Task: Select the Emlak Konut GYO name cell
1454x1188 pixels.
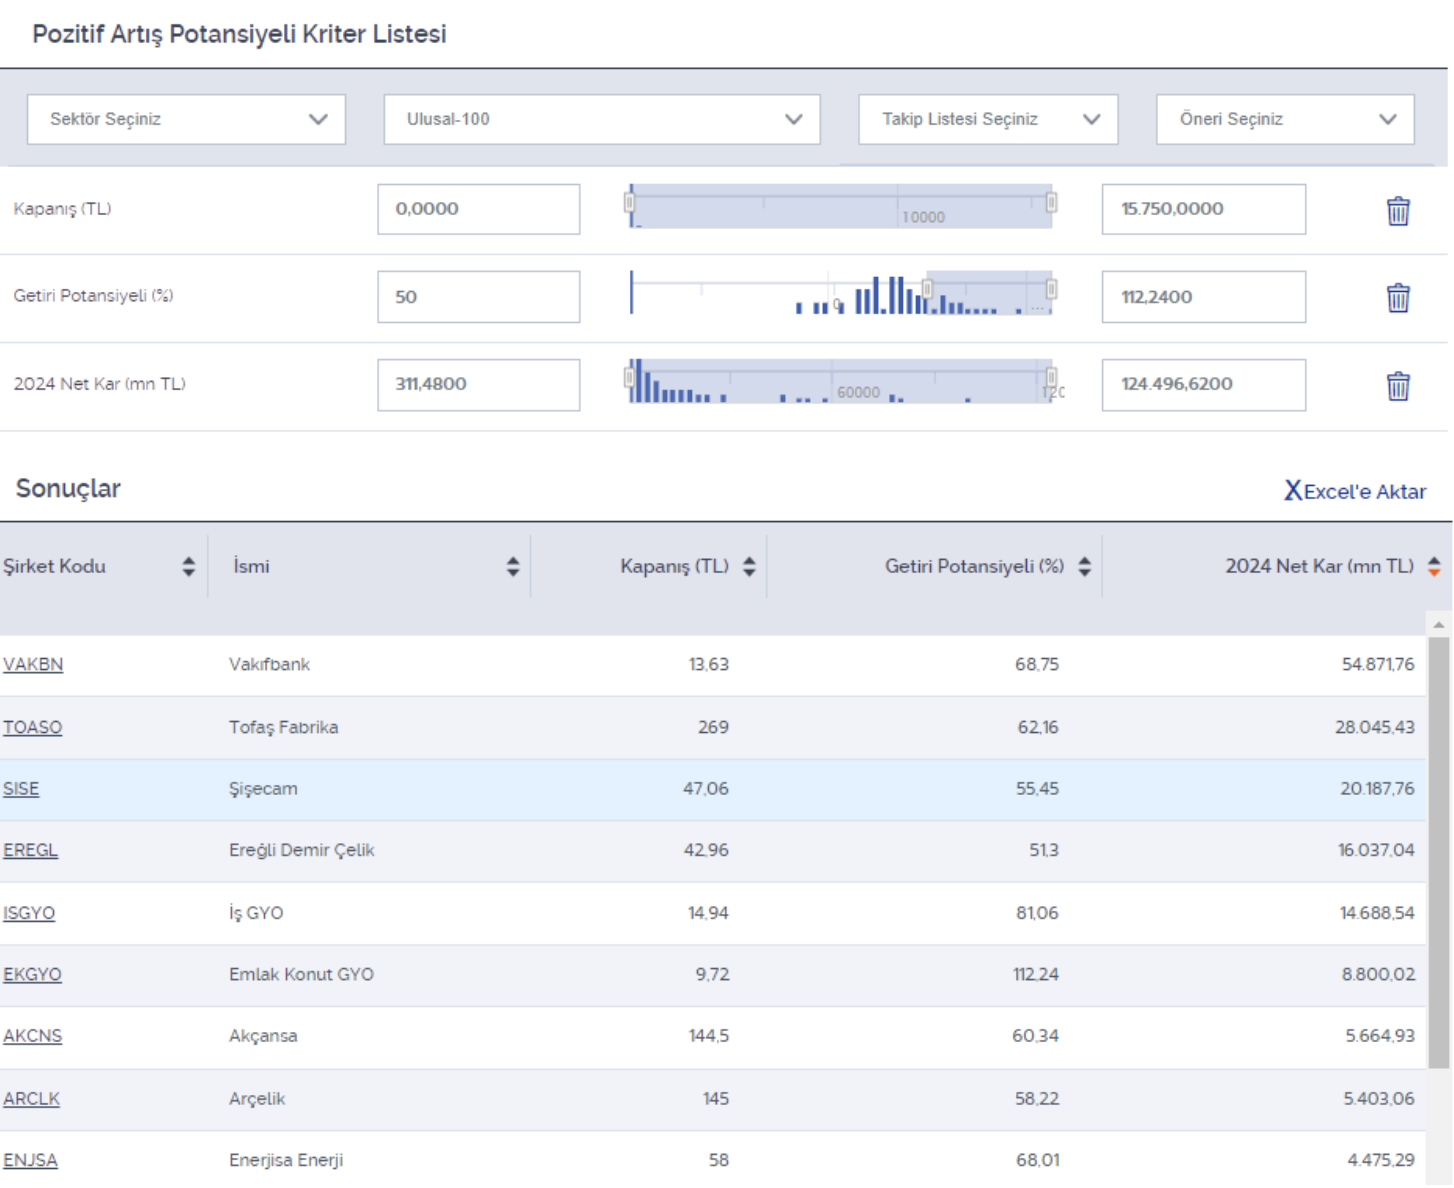Action: pos(302,975)
